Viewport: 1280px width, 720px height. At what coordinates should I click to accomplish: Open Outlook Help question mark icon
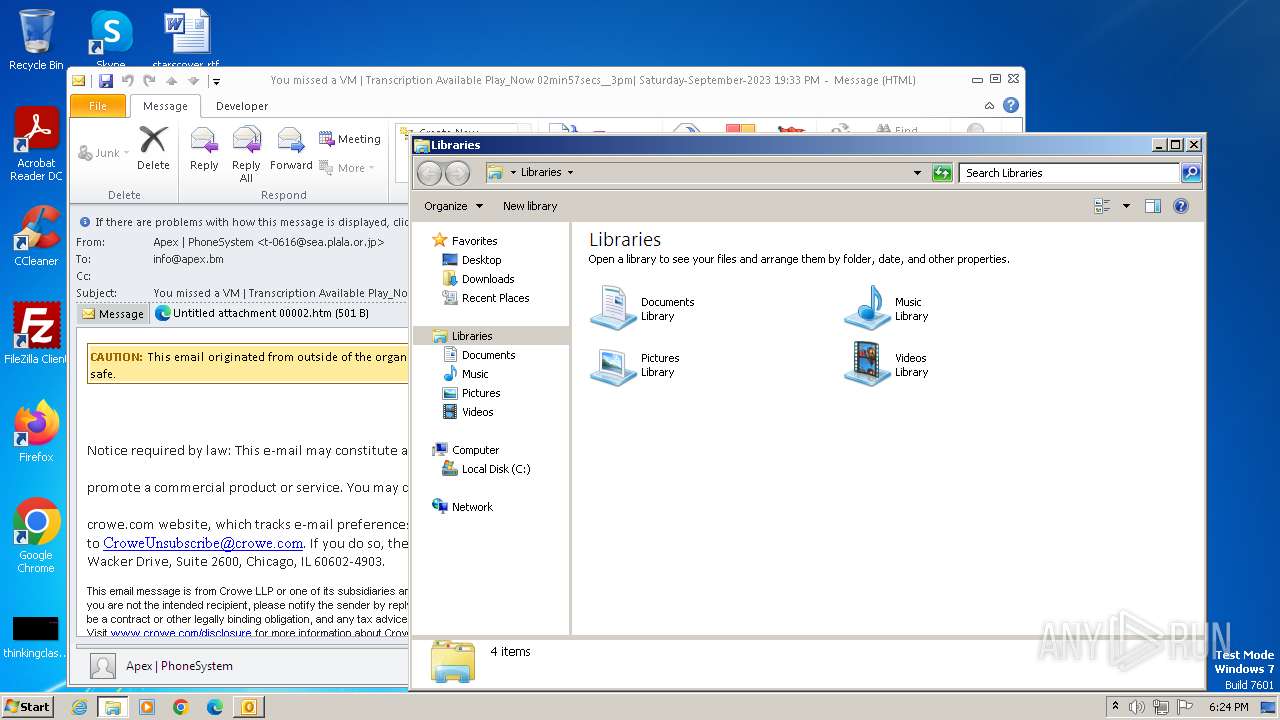coord(1011,105)
